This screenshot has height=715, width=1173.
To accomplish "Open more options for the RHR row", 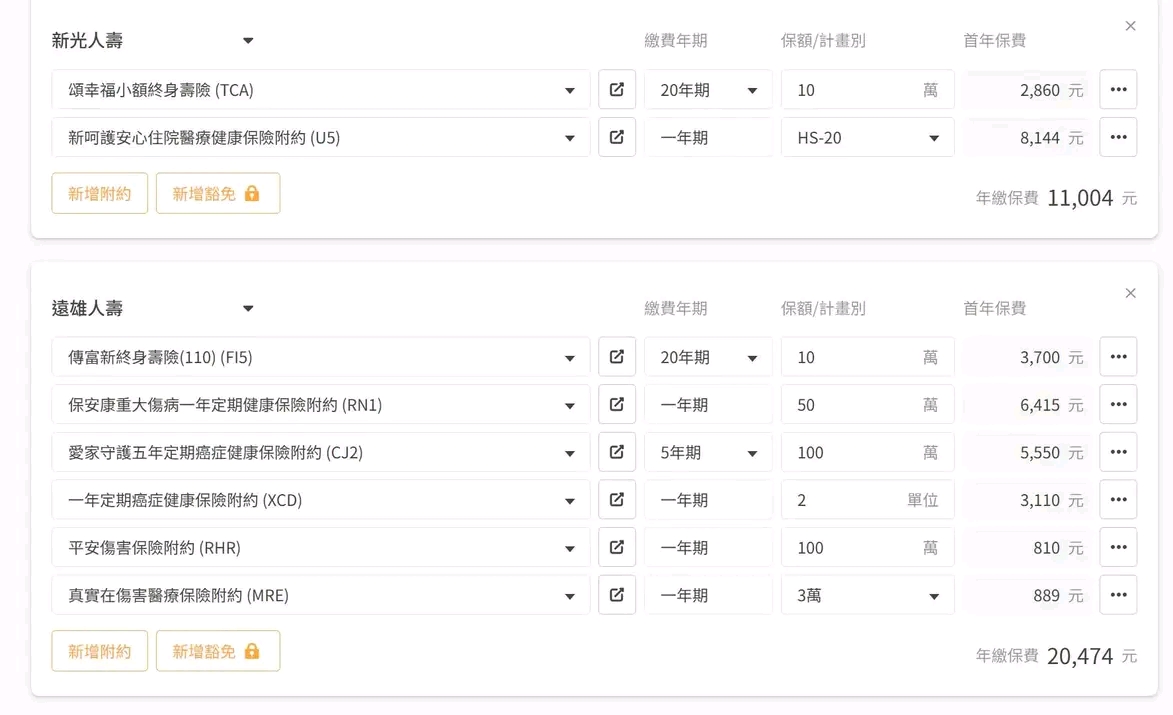I will tap(1118, 547).
